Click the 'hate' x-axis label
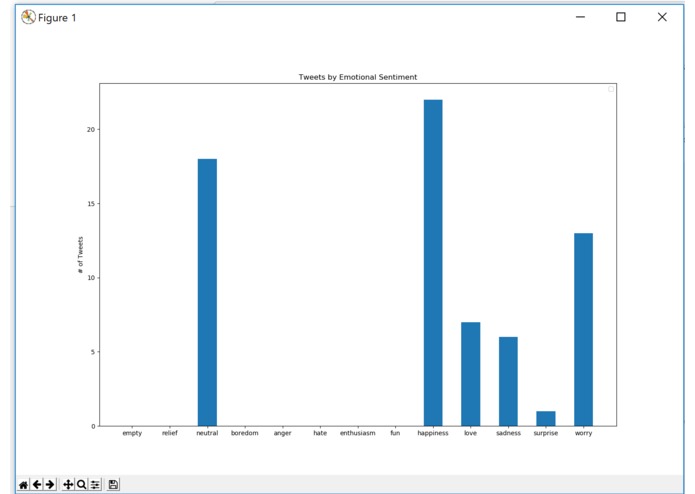 [320, 433]
